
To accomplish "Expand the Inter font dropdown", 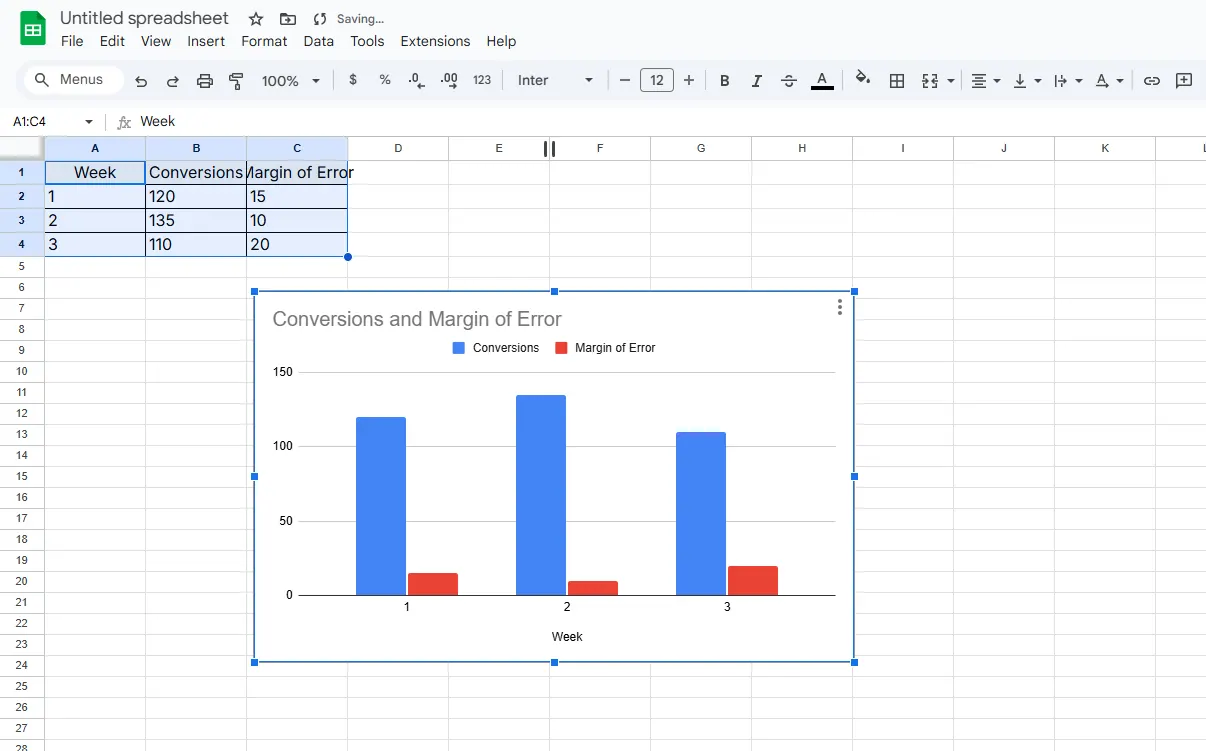I will (555, 81).
